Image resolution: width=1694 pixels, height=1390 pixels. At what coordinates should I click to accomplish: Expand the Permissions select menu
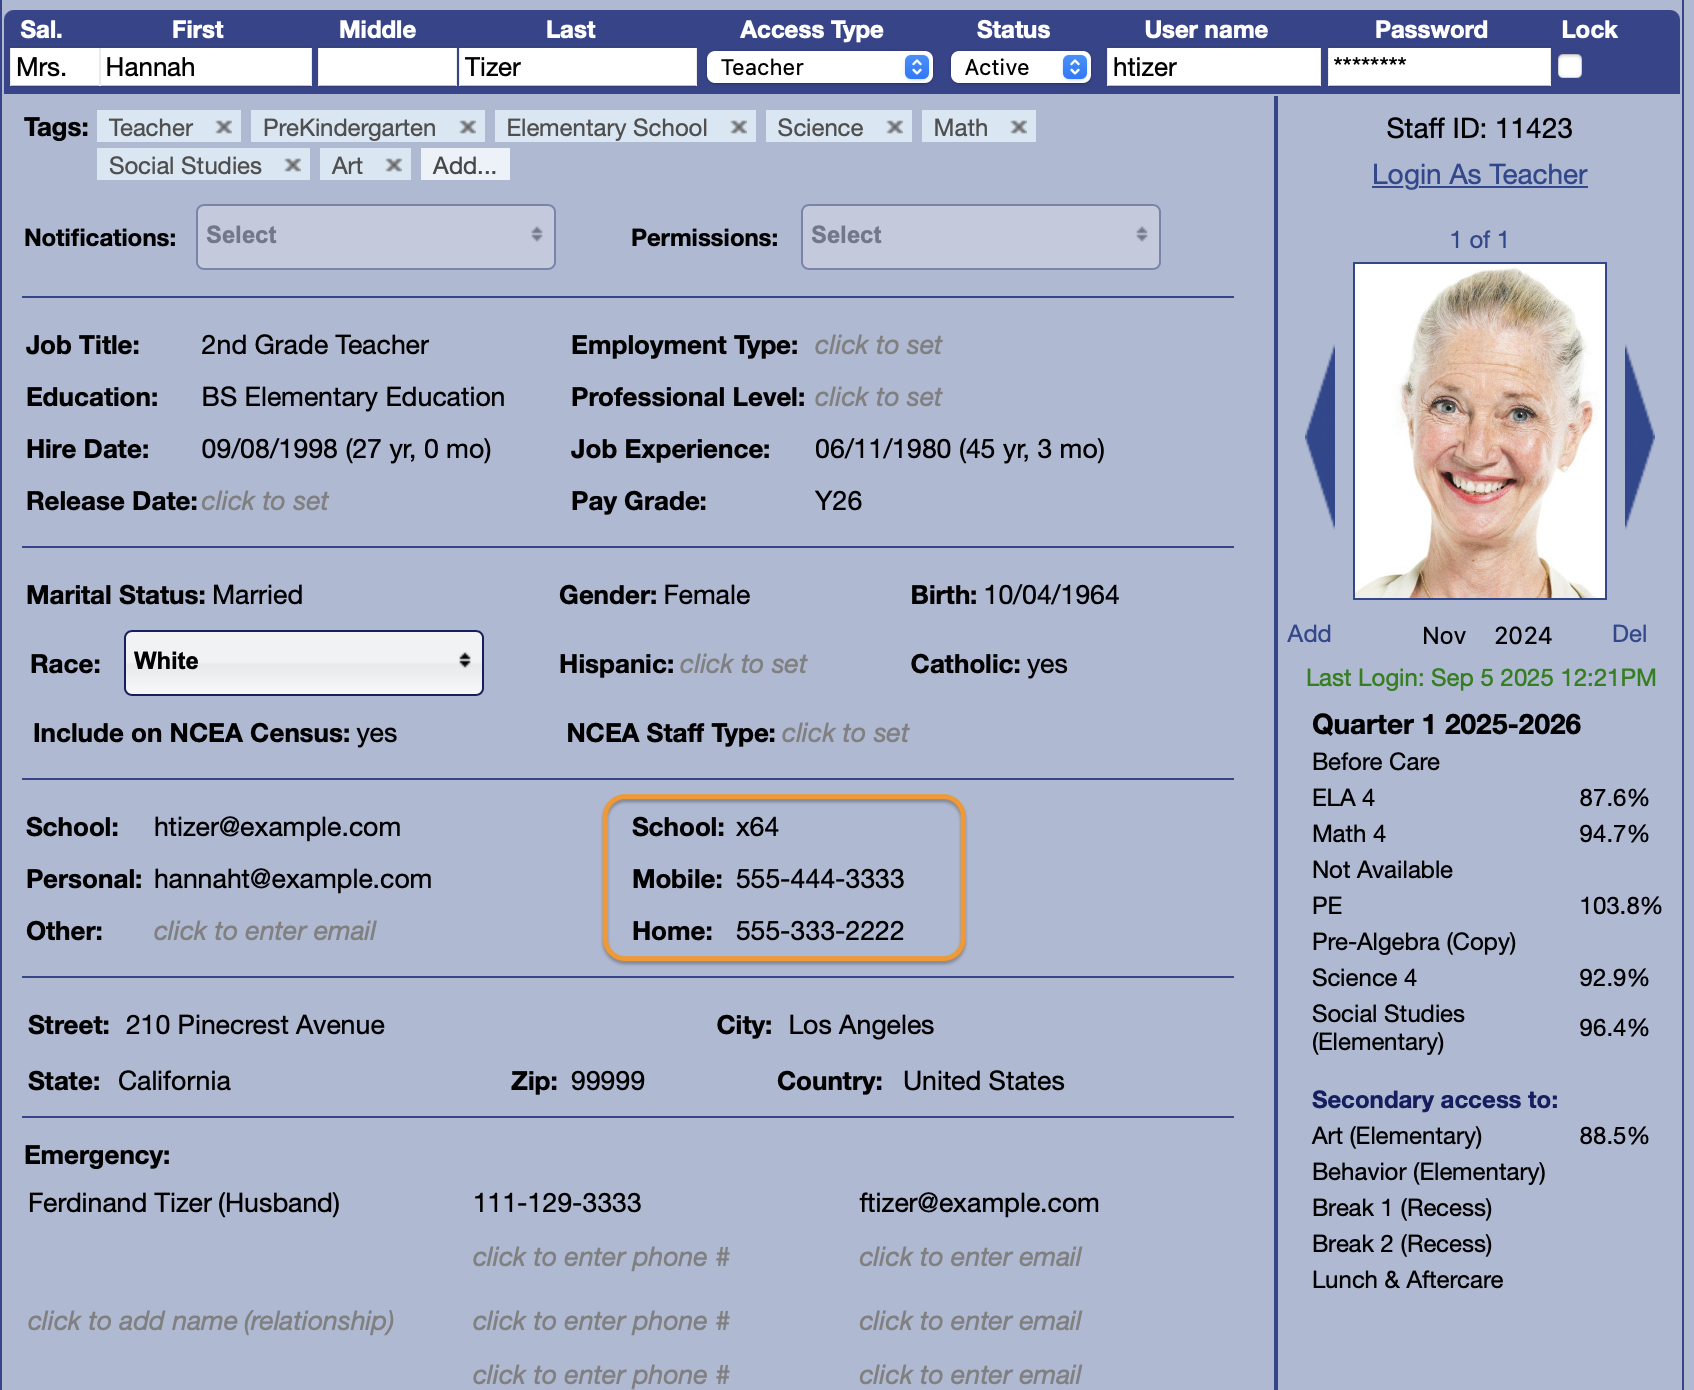[980, 237]
